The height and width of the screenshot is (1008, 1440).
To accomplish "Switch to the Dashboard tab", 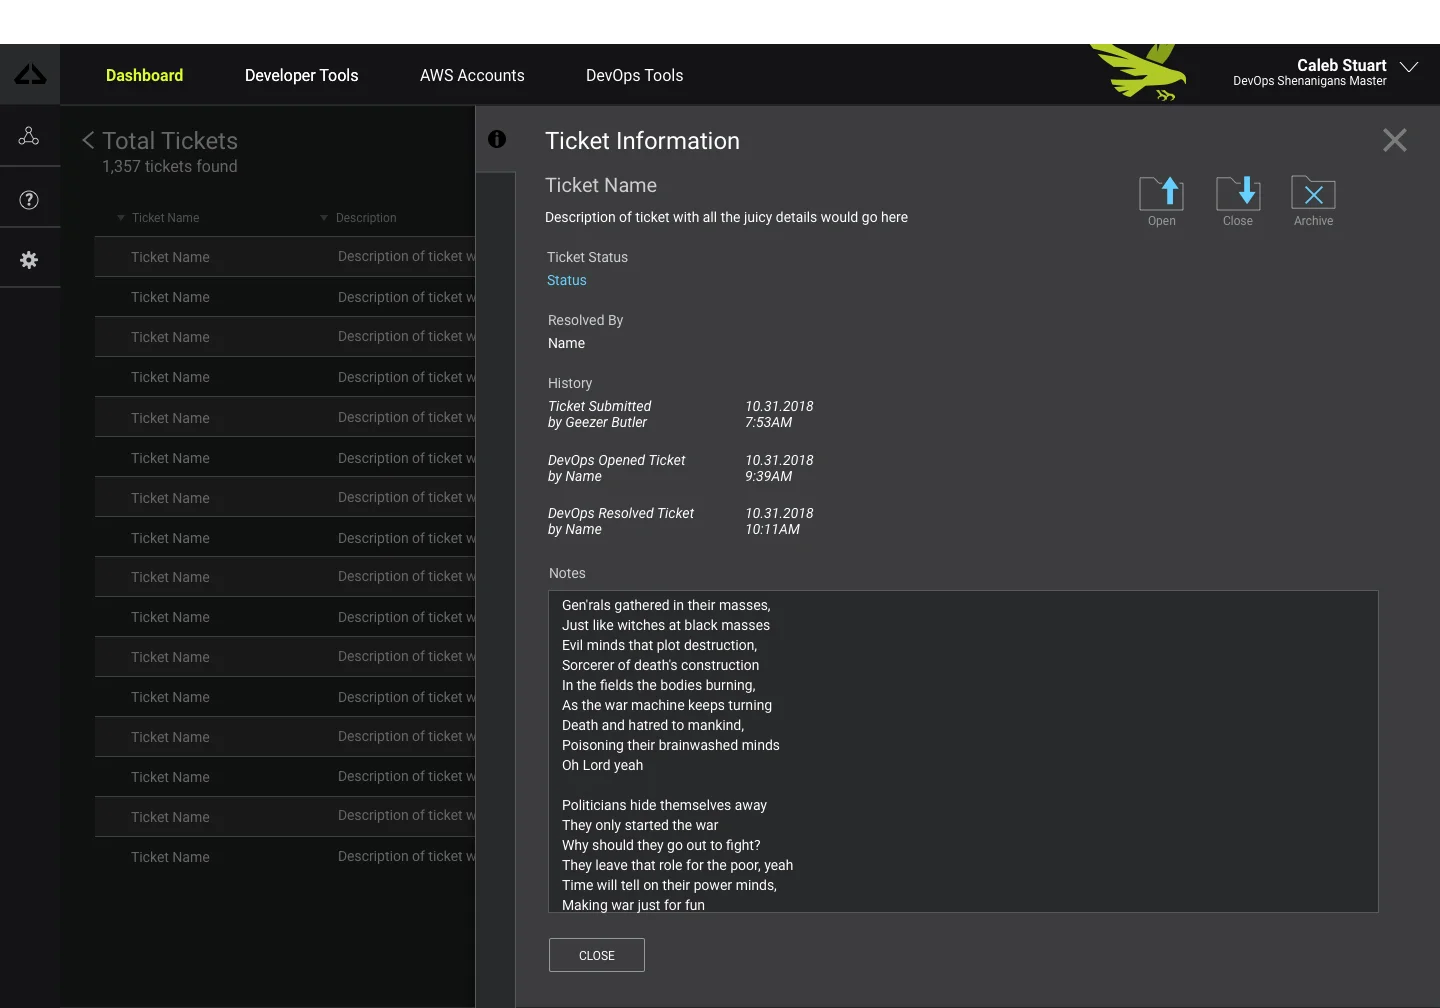I will click(144, 75).
